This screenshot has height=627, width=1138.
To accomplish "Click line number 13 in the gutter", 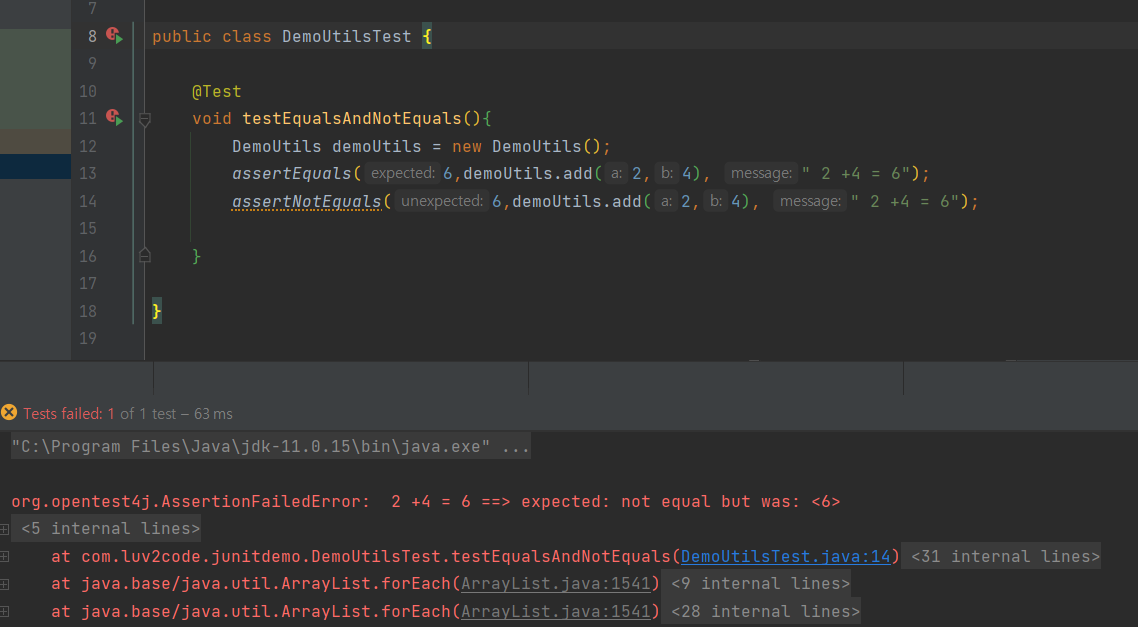I will point(88,173).
